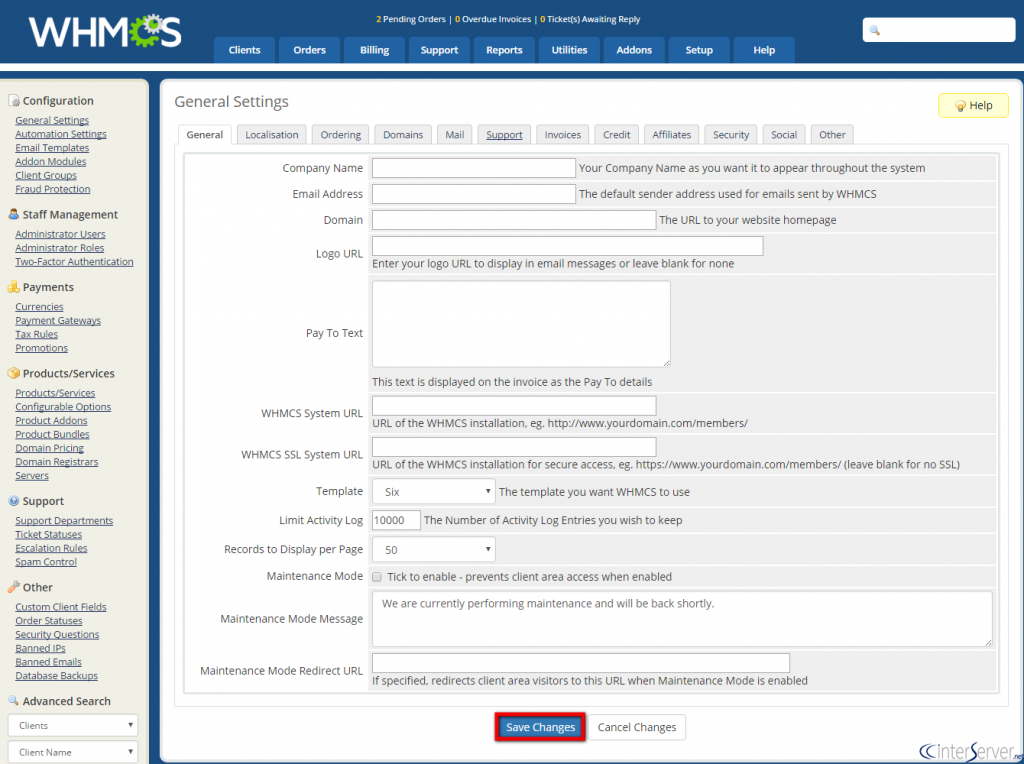Open the Administrator Users link
Image resolution: width=1024 pixels, height=764 pixels.
tap(60, 234)
